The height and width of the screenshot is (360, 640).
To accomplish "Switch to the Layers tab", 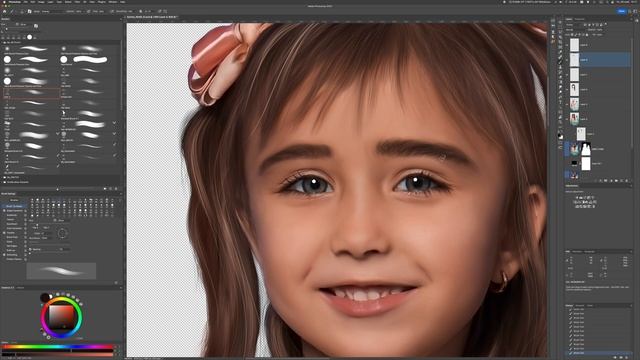I will pyautogui.click(x=569, y=19).
